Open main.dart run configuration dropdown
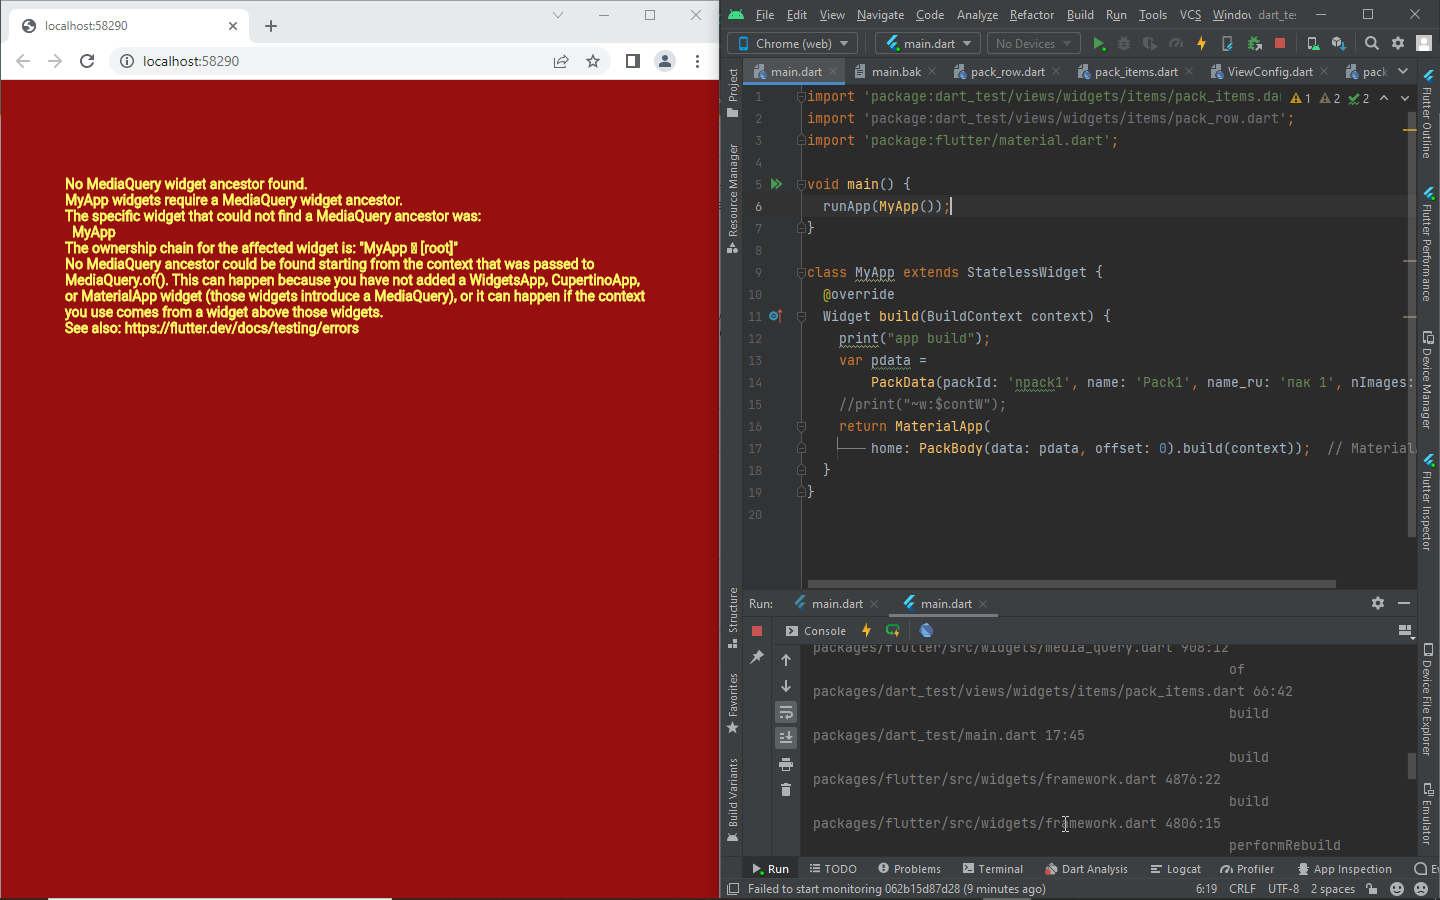 [928, 44]
